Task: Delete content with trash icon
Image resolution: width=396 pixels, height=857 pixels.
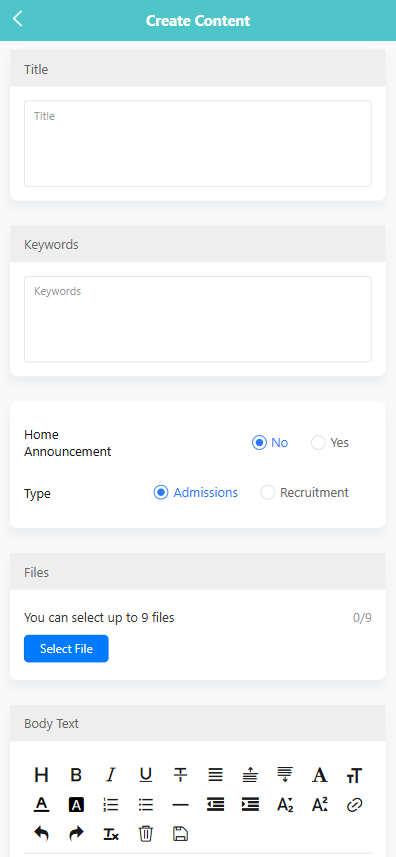Action: point(145,833)
